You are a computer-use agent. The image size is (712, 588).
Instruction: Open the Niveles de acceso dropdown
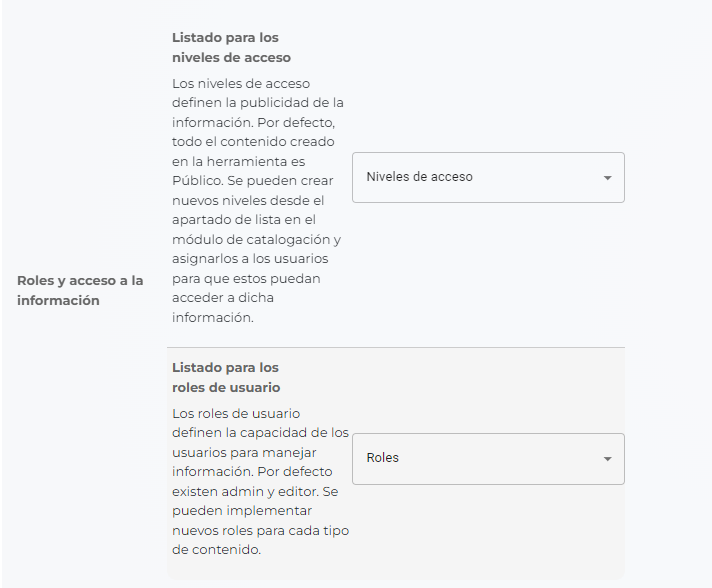point(488,177)
